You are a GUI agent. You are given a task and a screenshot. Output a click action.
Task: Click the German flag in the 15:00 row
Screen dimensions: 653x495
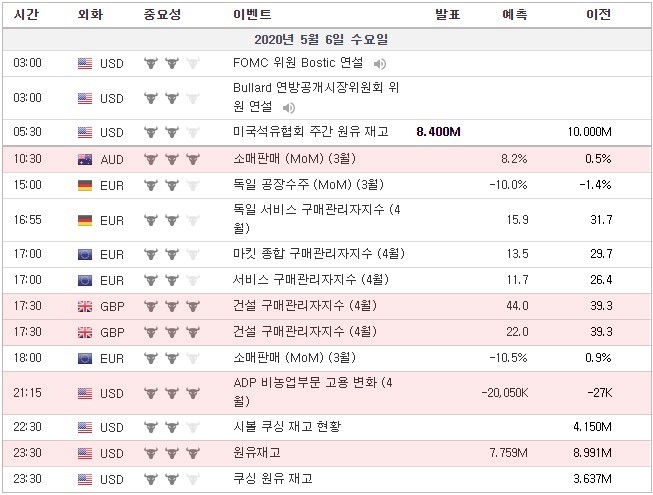[x=85, y=185]
